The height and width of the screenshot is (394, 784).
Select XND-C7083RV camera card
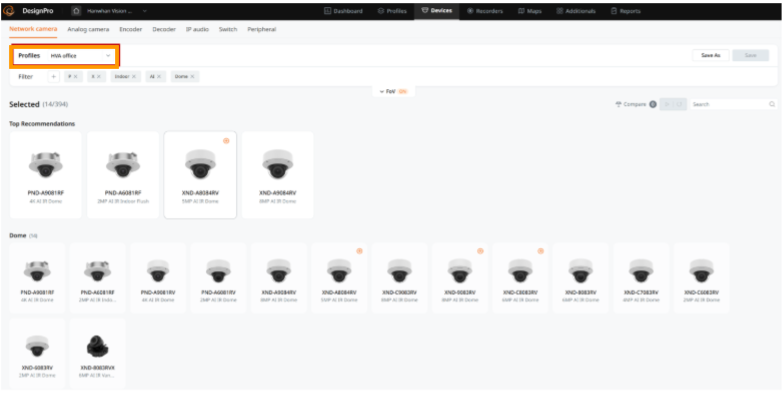(x=641, y=278)
